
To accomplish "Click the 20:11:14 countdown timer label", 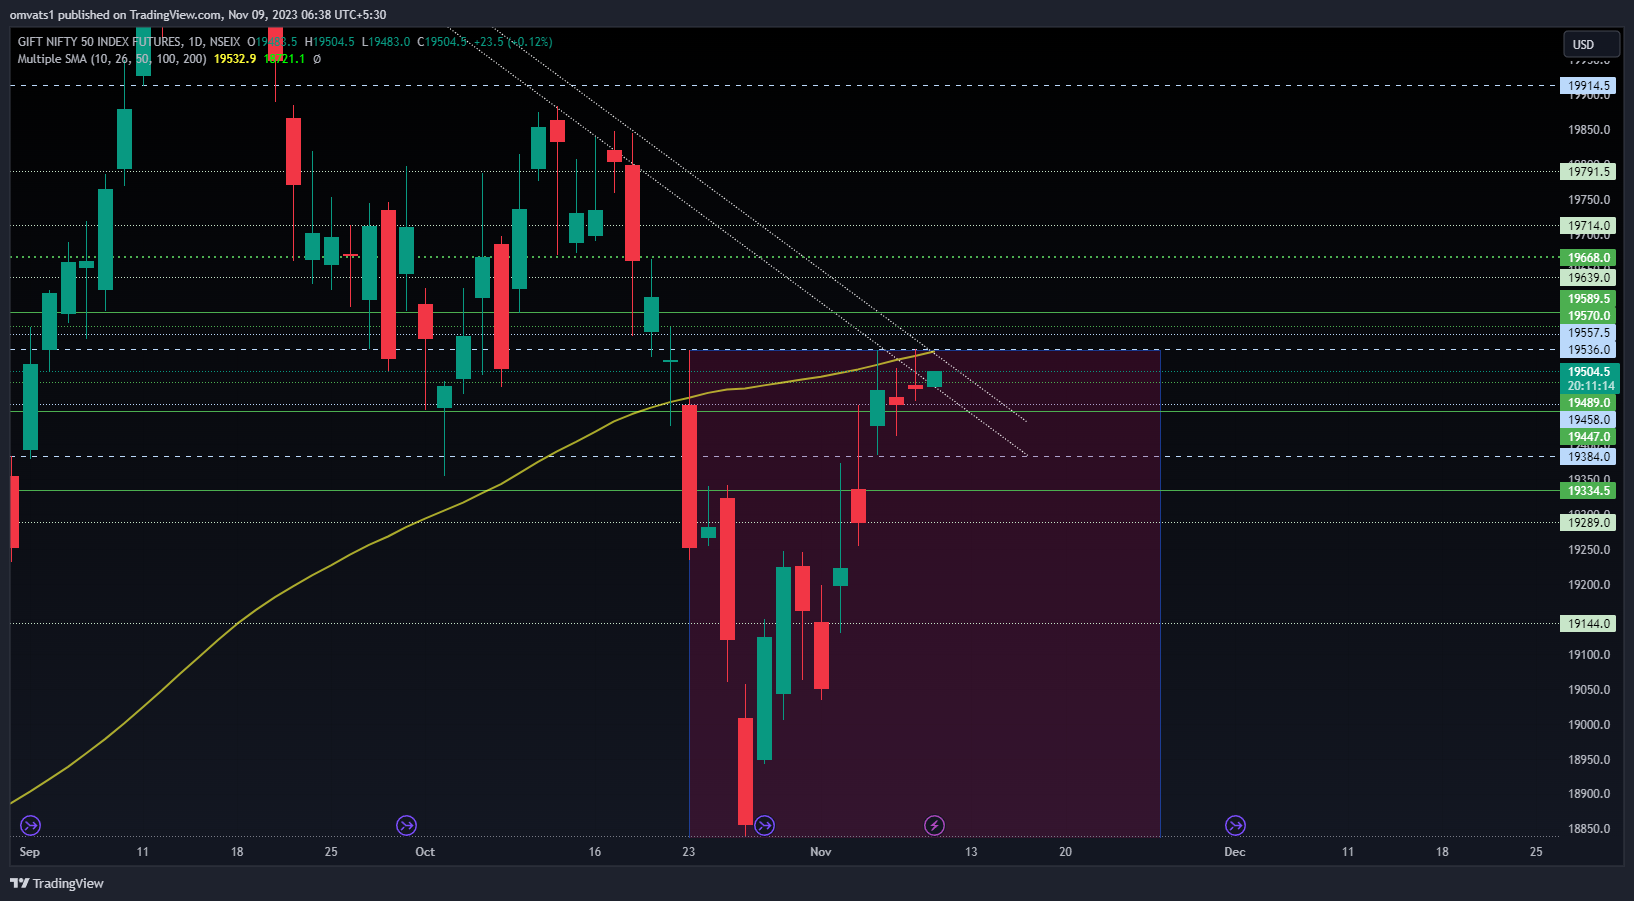I will coord(1590,386).
